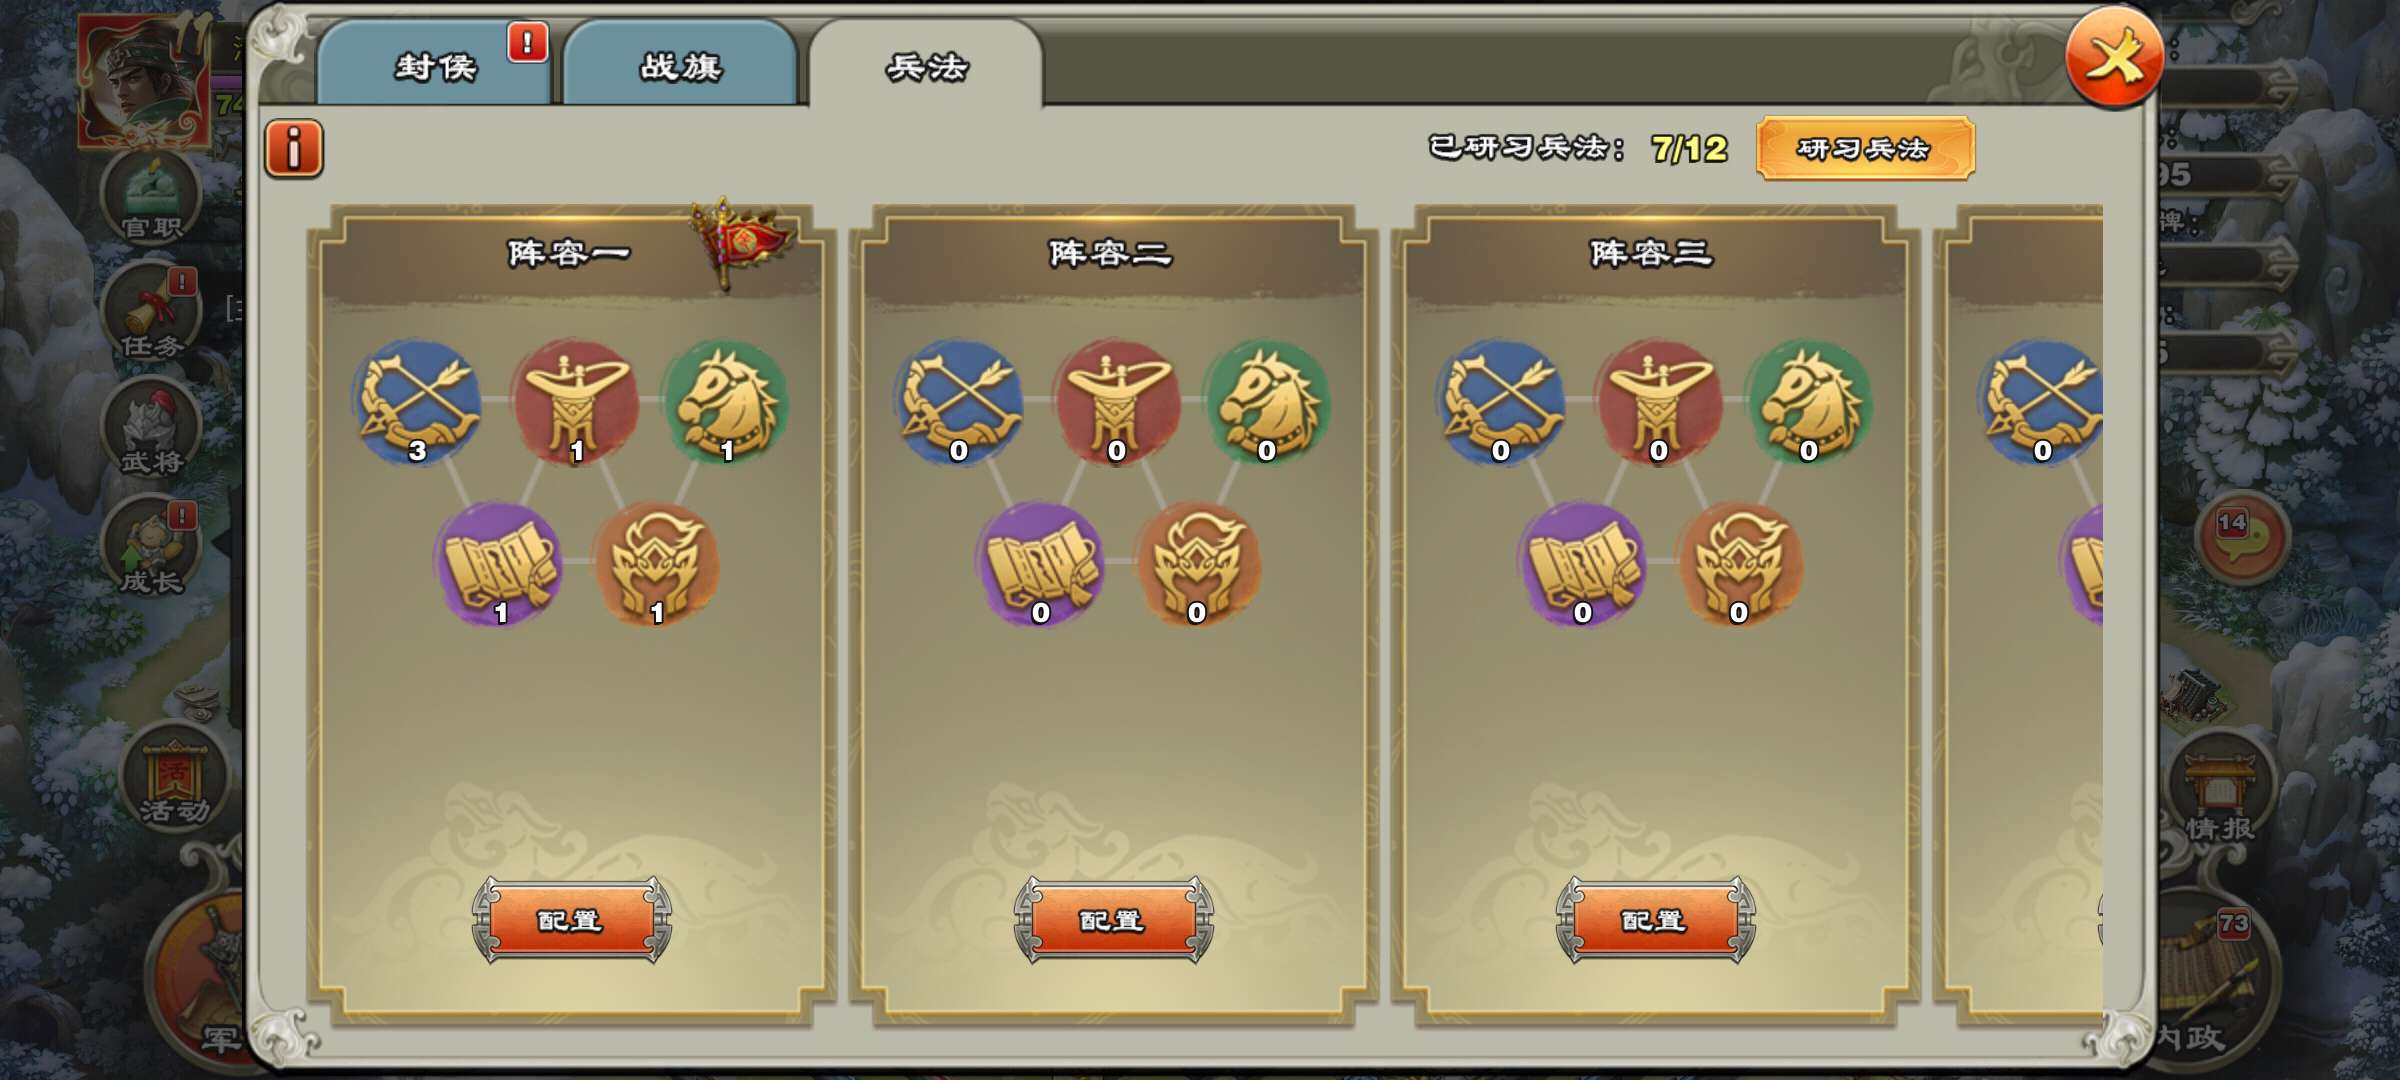Open 武将 generals sidebar icon

[152, 430]
